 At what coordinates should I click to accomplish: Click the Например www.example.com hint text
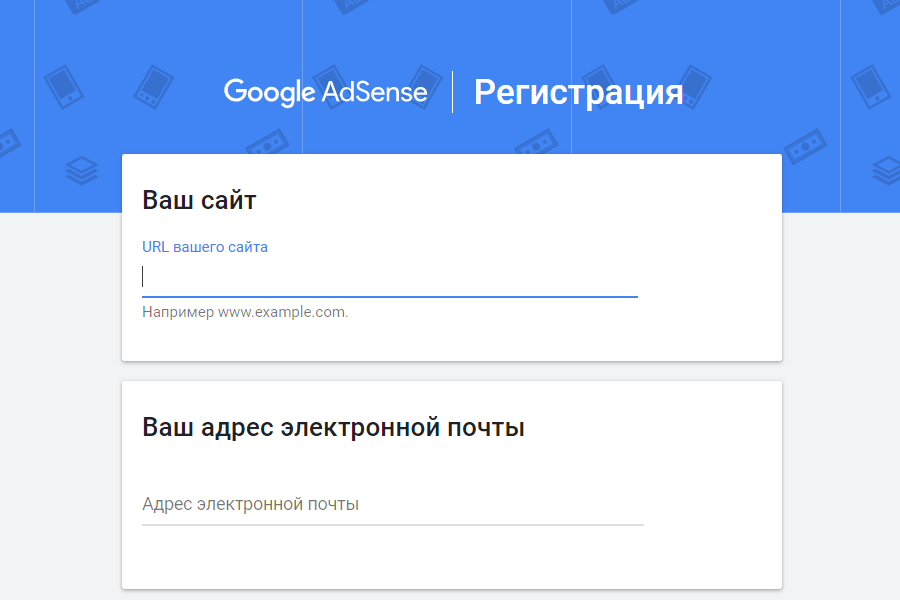point(245,312)
